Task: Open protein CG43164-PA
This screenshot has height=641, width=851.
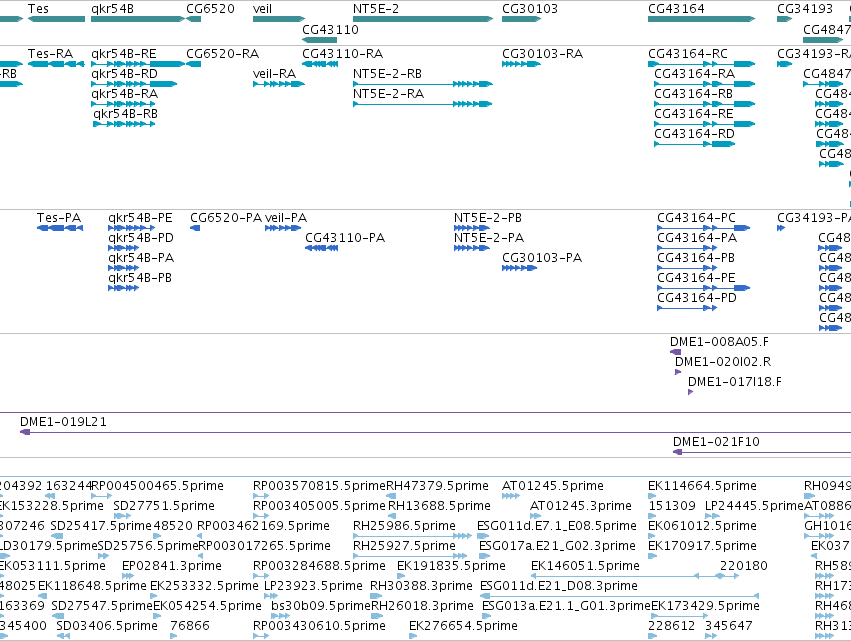Action: [687, 248]
